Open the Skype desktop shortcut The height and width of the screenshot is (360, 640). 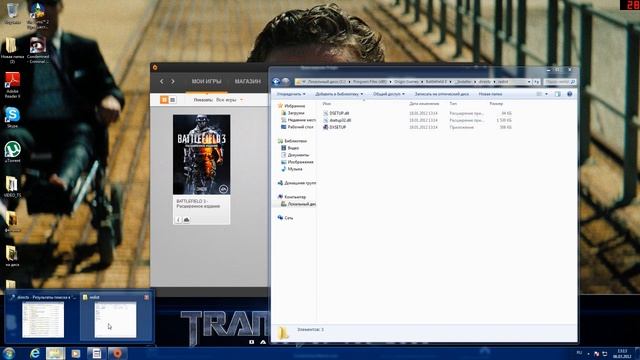(12, 118)
